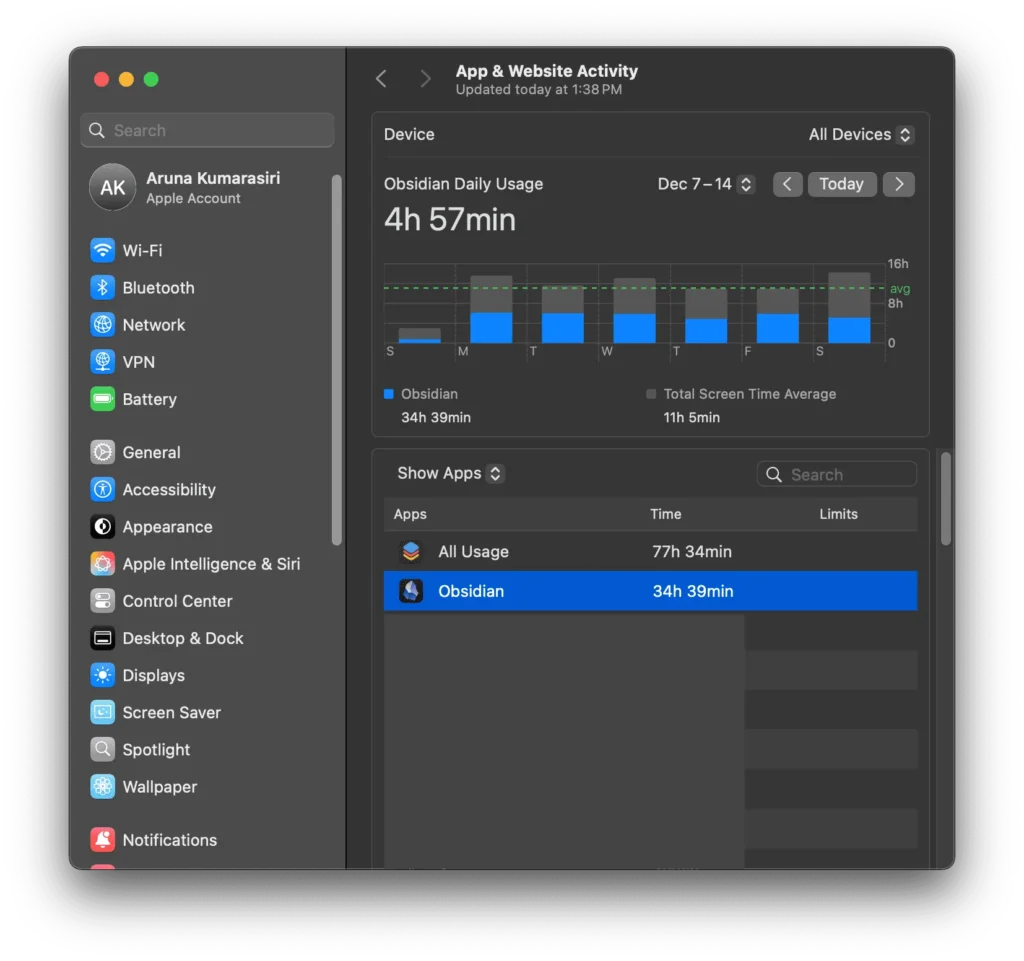This screenshot has height=961, width=1024.
Task: Click the sidebar Search field
Action: (x=207, y=130)
